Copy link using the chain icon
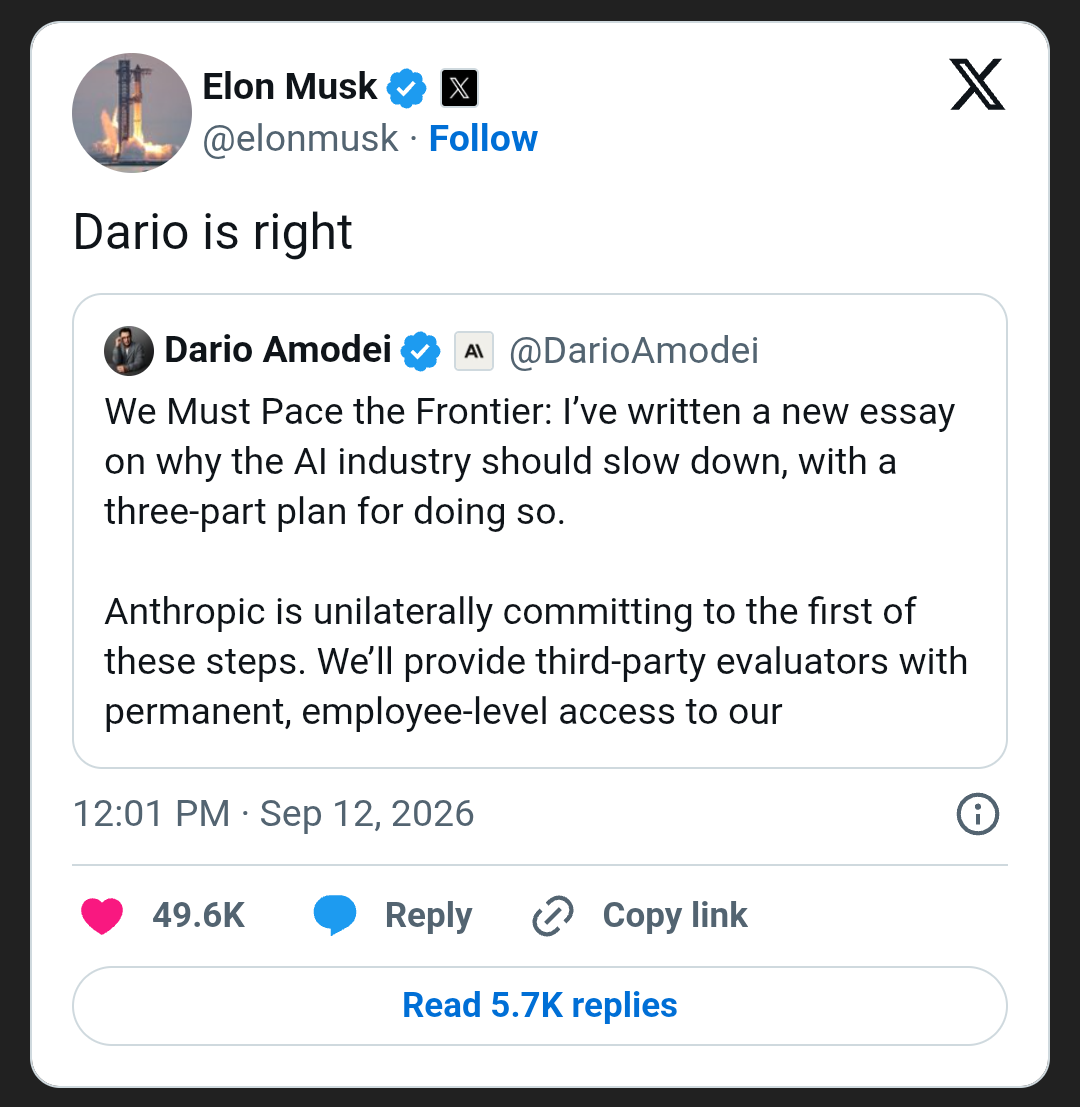The height and width of the screenshot is (1107, 1080). 553,916
